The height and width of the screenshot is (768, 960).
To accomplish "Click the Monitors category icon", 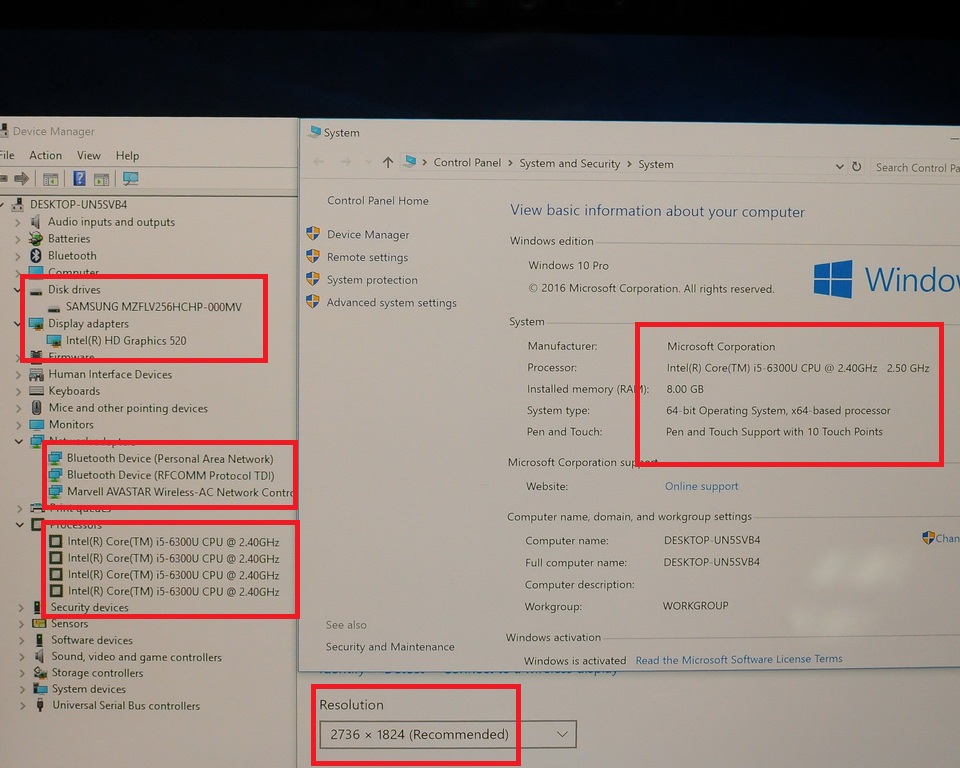I will (37, 424).
